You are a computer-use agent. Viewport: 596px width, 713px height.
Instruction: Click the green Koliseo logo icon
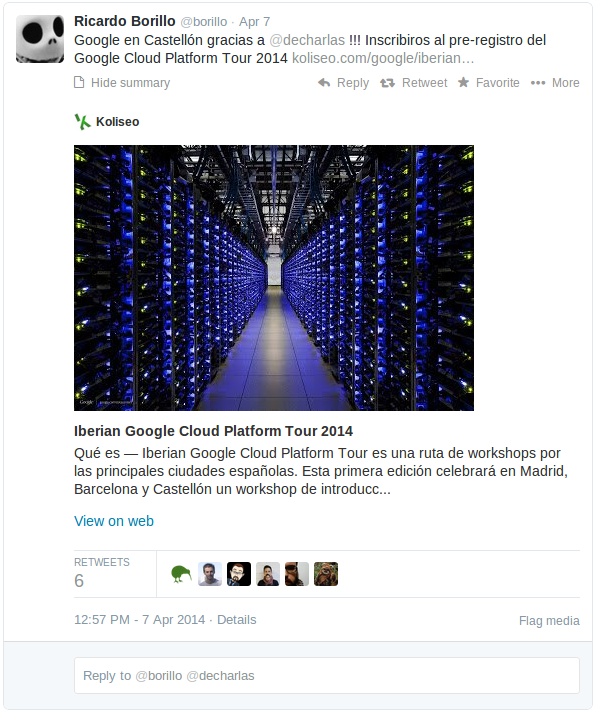(83, 122)
